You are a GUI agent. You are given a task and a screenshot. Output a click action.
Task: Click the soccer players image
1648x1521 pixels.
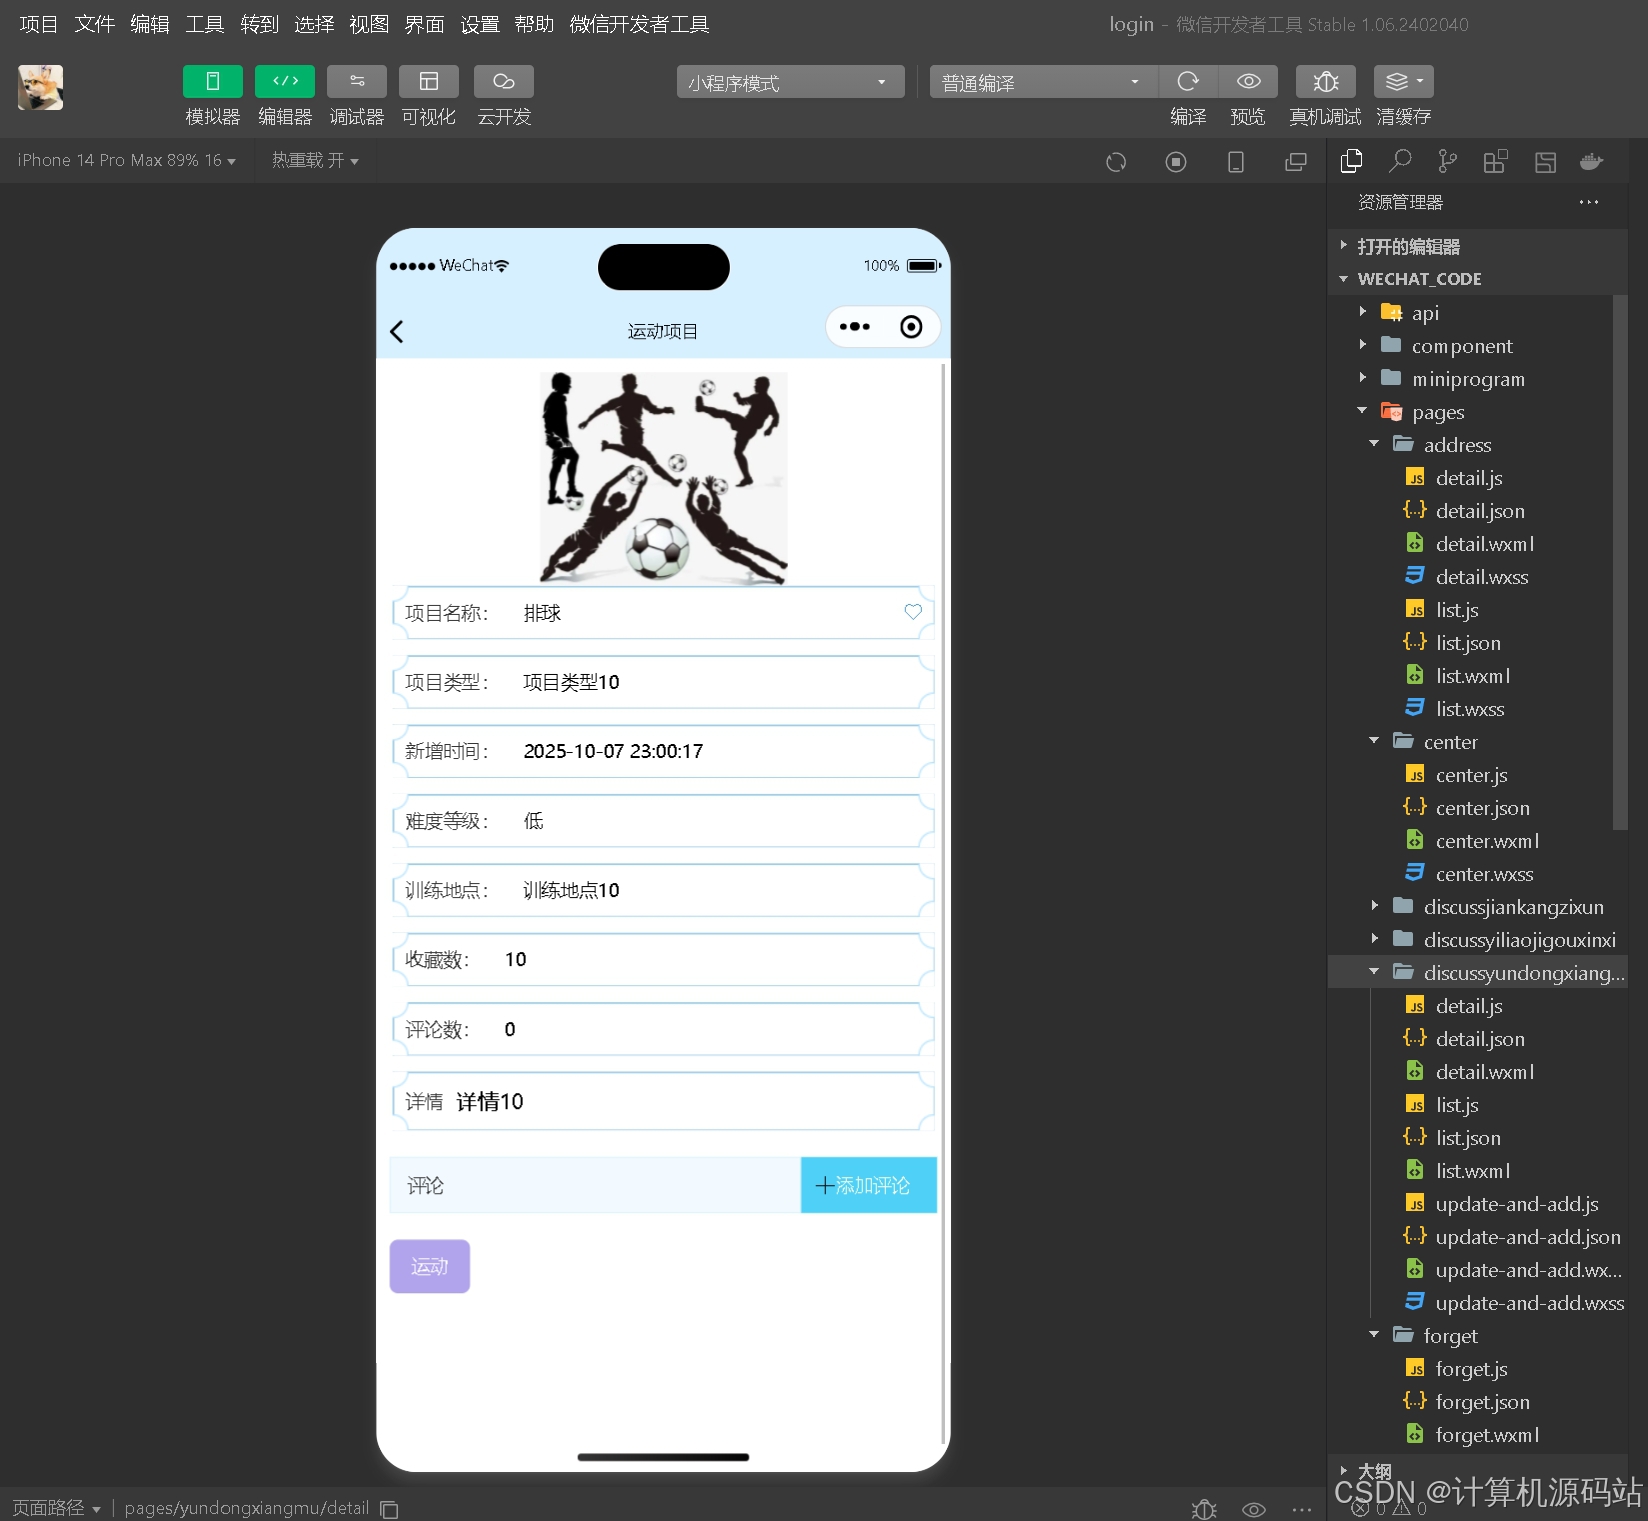(x=663, y=478)
